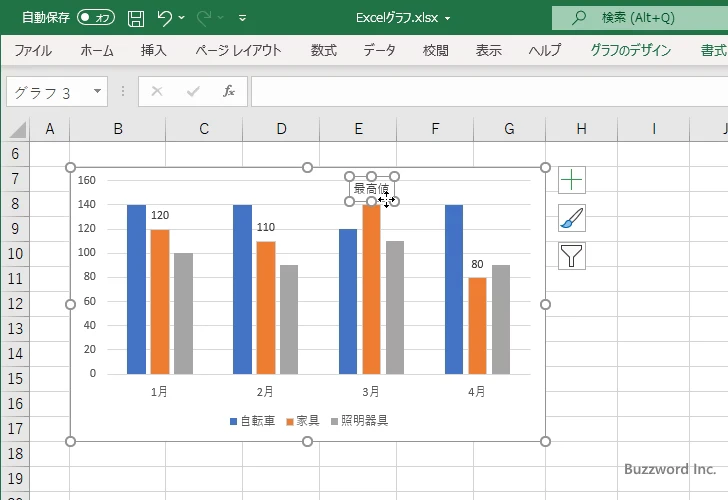
Task: Select column D header
Action: 281,129
